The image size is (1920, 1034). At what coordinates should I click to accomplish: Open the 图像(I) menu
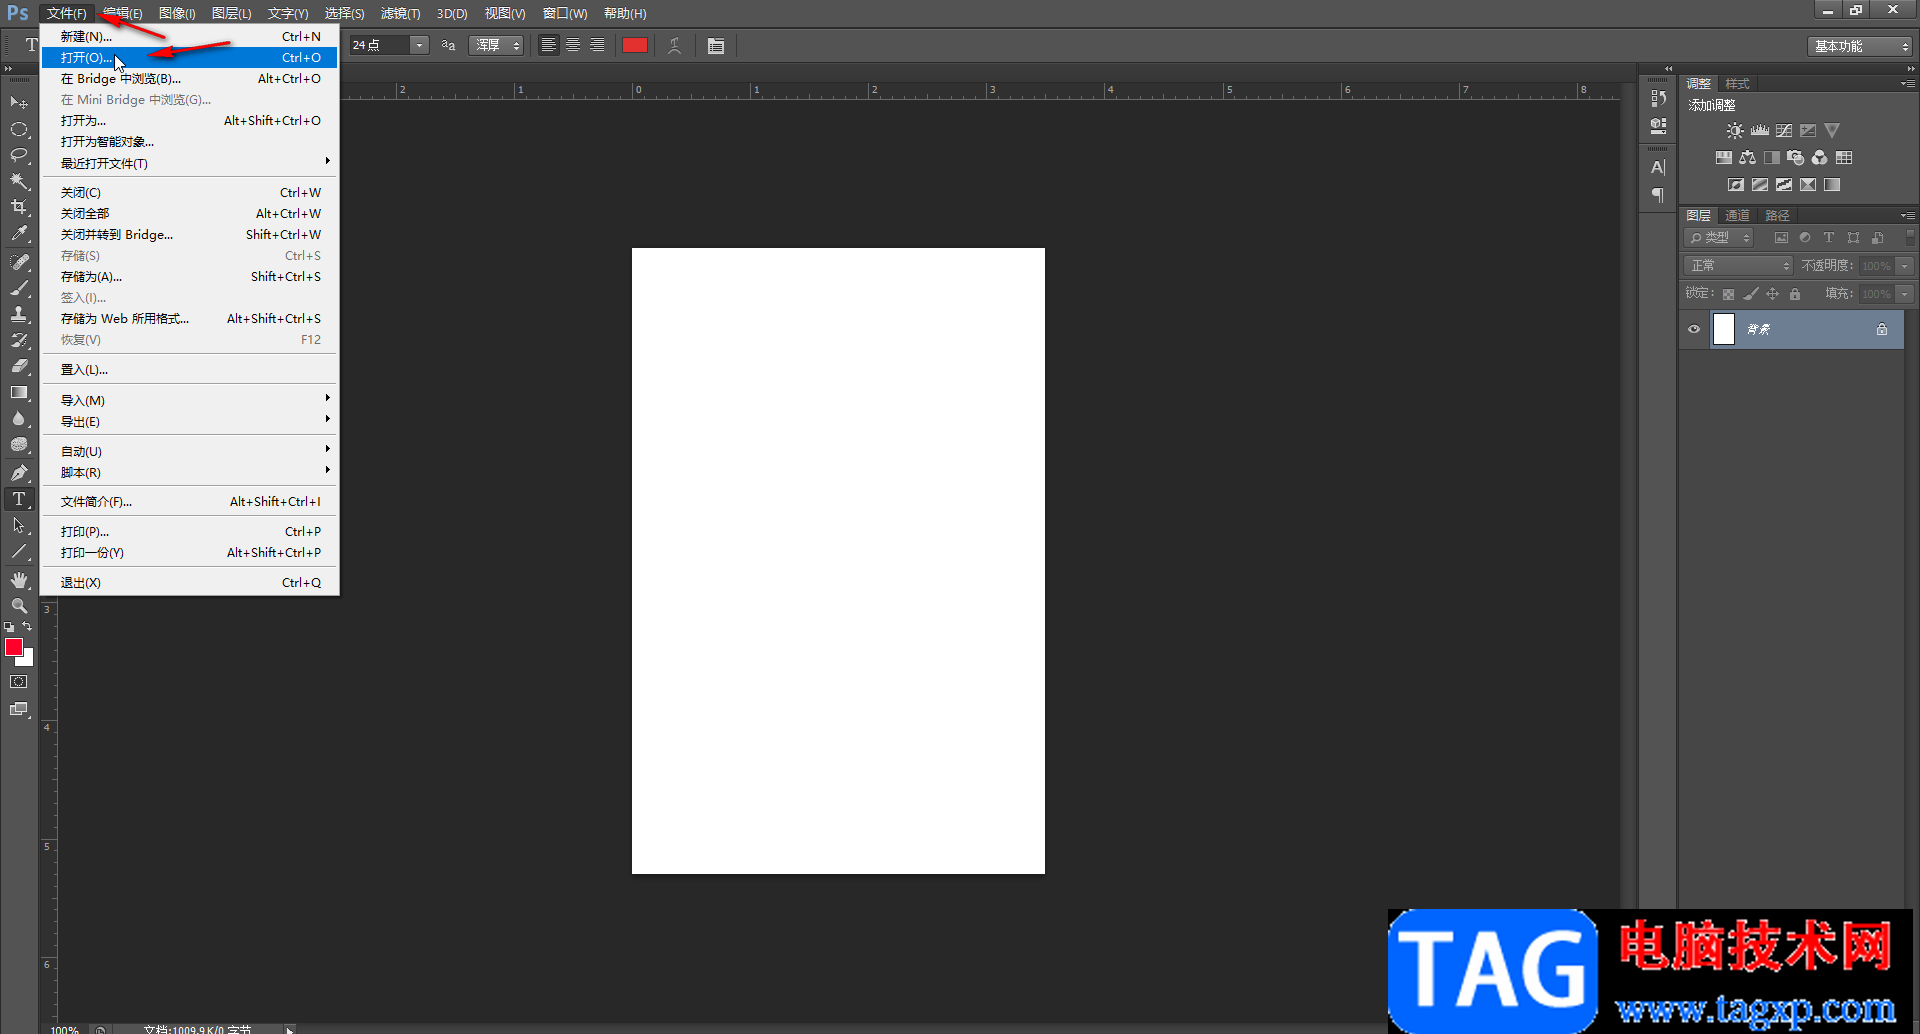pos(177,13)
